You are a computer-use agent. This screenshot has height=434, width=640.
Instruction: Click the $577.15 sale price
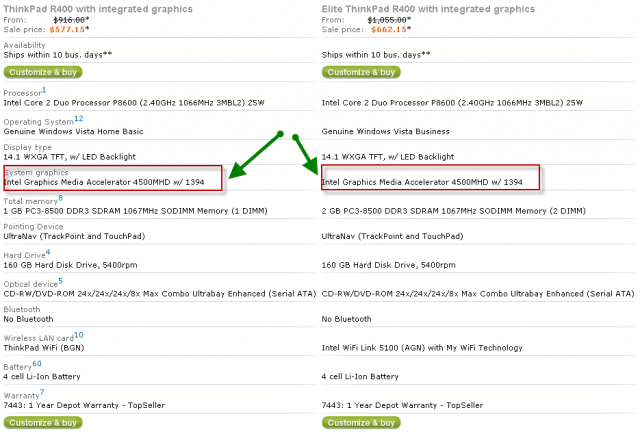[x=67, y=29]
